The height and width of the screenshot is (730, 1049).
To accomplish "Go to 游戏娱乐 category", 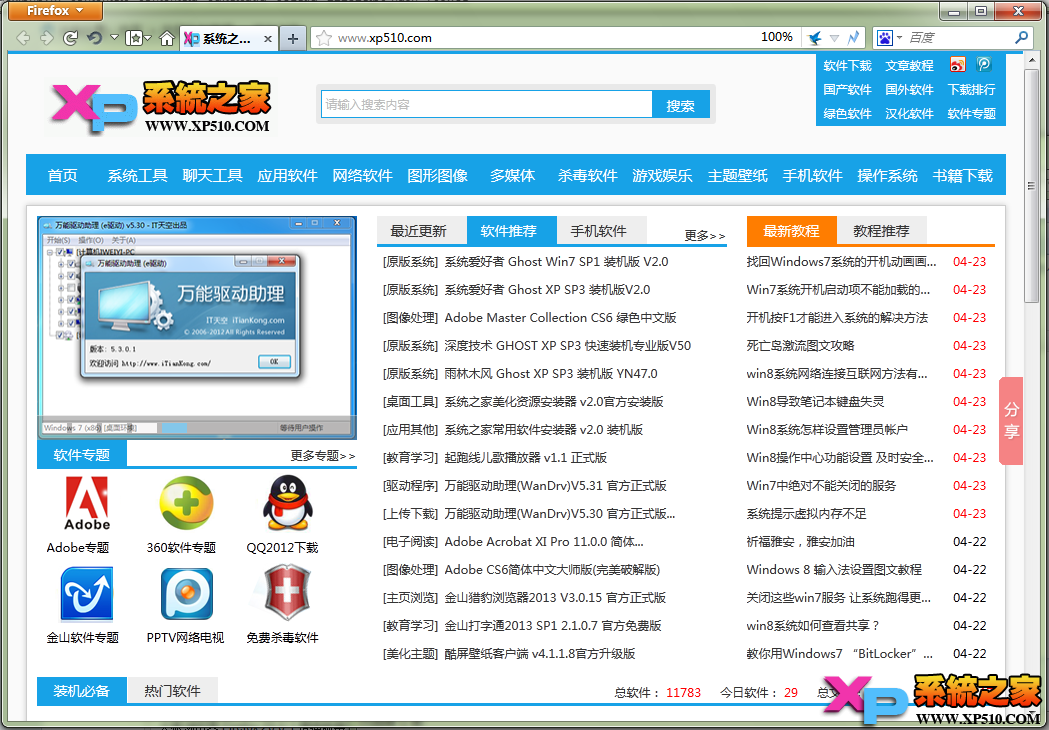I will (x=662, y=175).
